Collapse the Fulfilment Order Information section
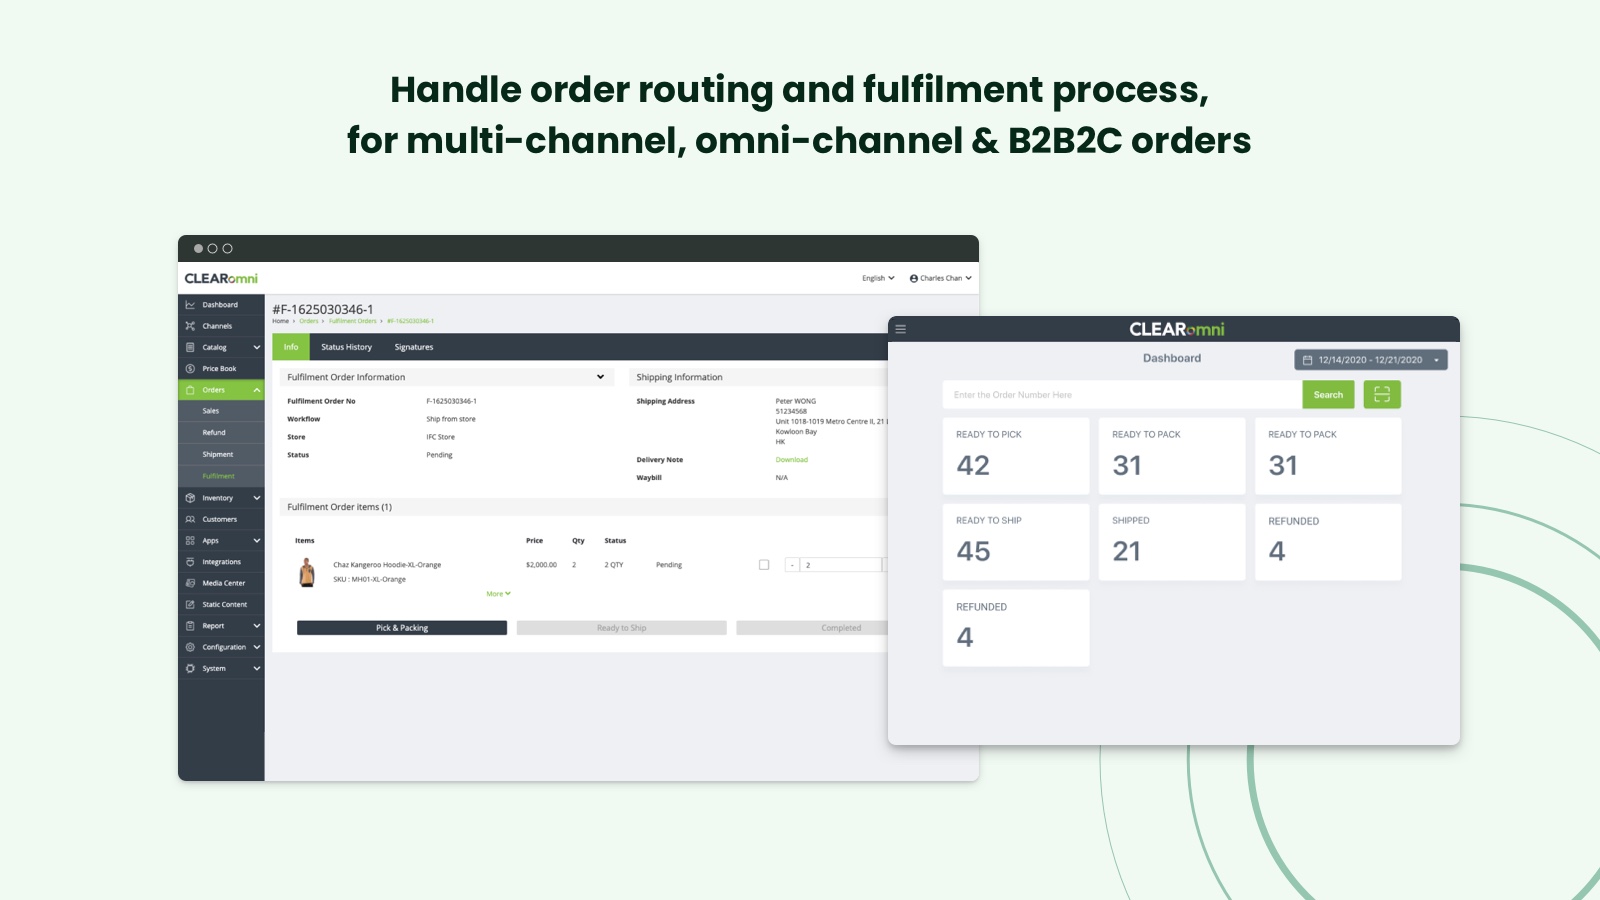 (600, 377)
